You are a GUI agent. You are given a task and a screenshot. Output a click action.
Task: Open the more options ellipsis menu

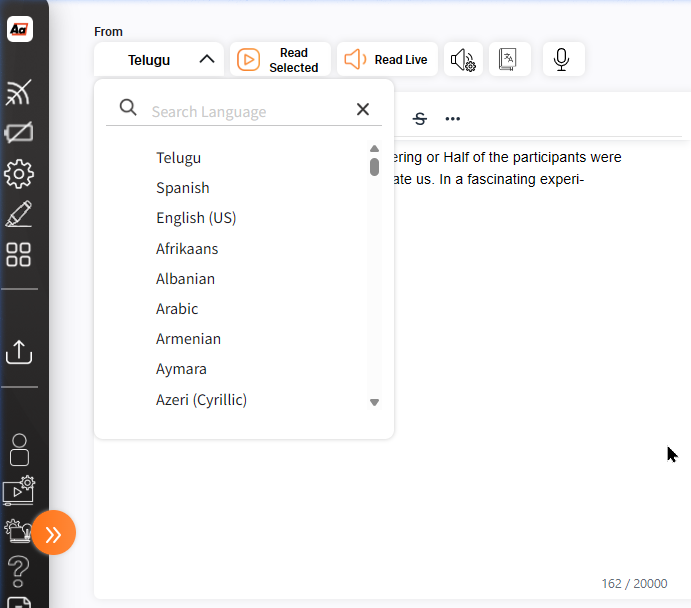[453, 119]
